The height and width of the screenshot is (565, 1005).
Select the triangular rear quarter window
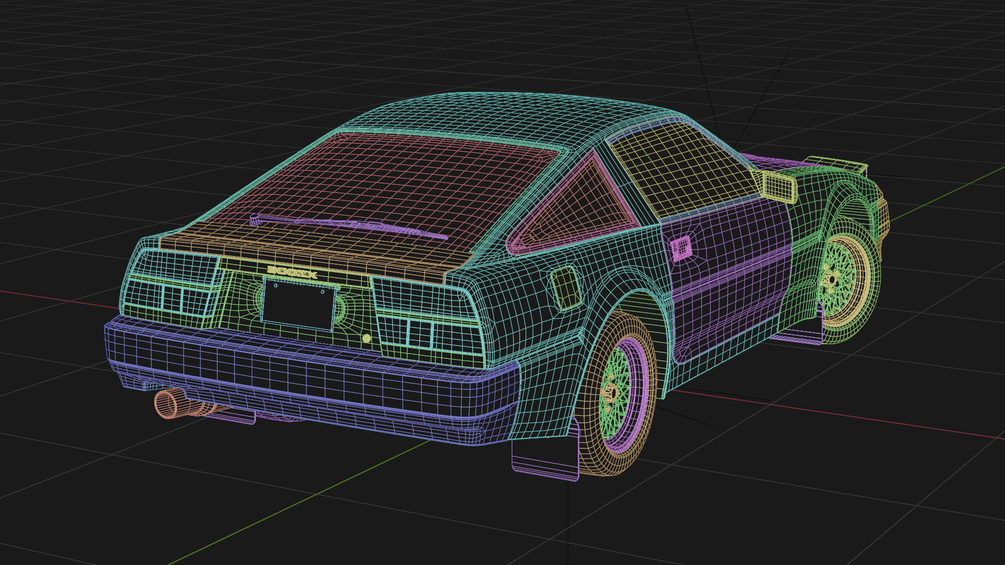coord(577,208)
